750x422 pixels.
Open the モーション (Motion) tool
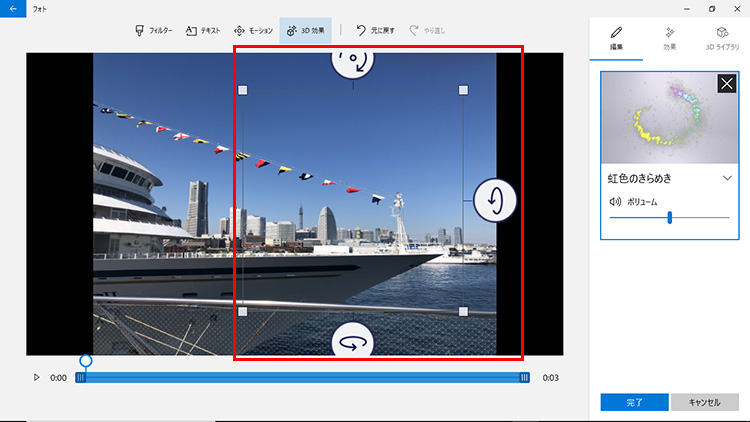(x=253, y=31)
